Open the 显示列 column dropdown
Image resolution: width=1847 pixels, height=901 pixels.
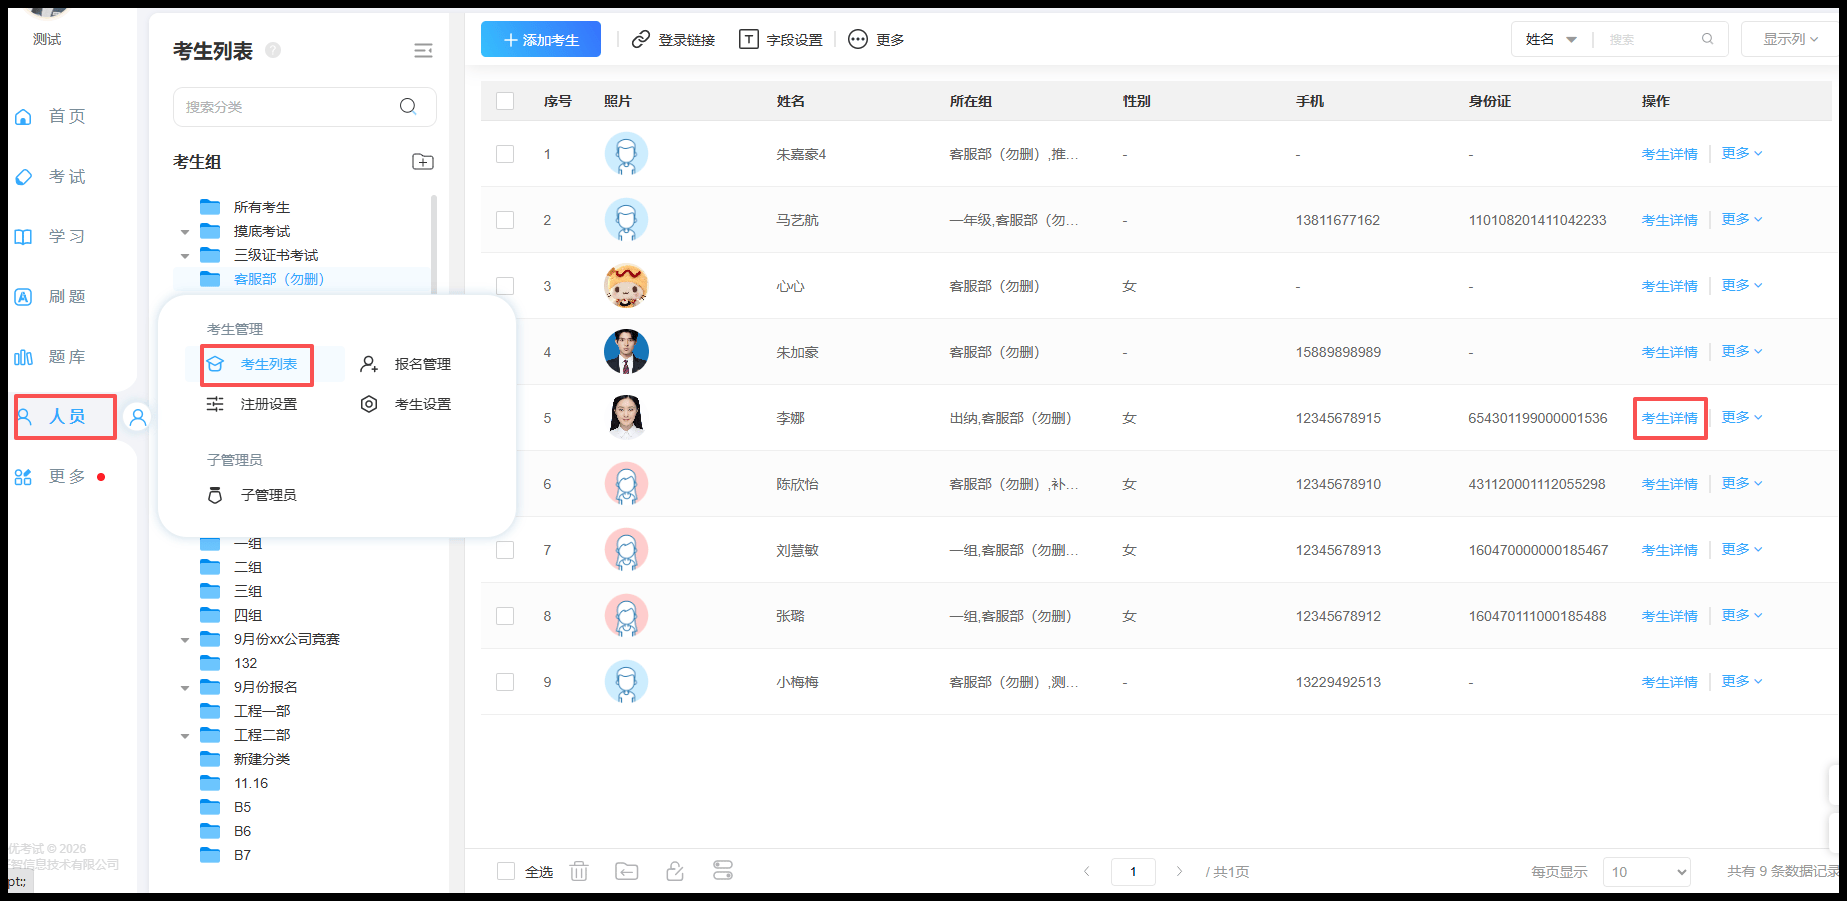1790,39
